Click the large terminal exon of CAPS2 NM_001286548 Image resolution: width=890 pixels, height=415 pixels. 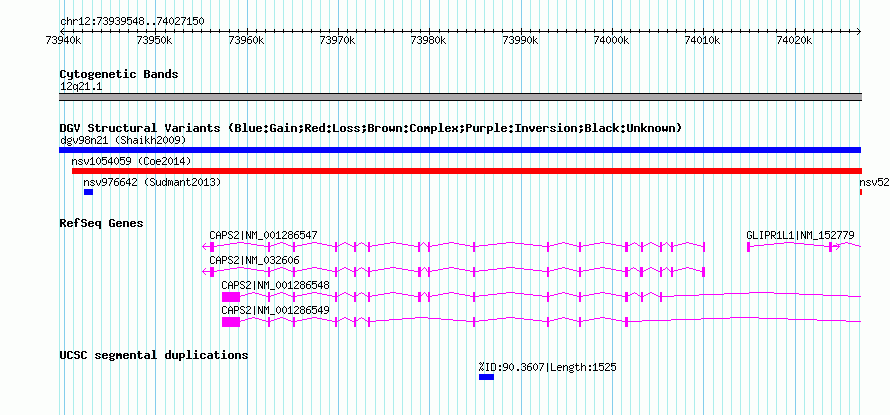click(x=231, y=297)
